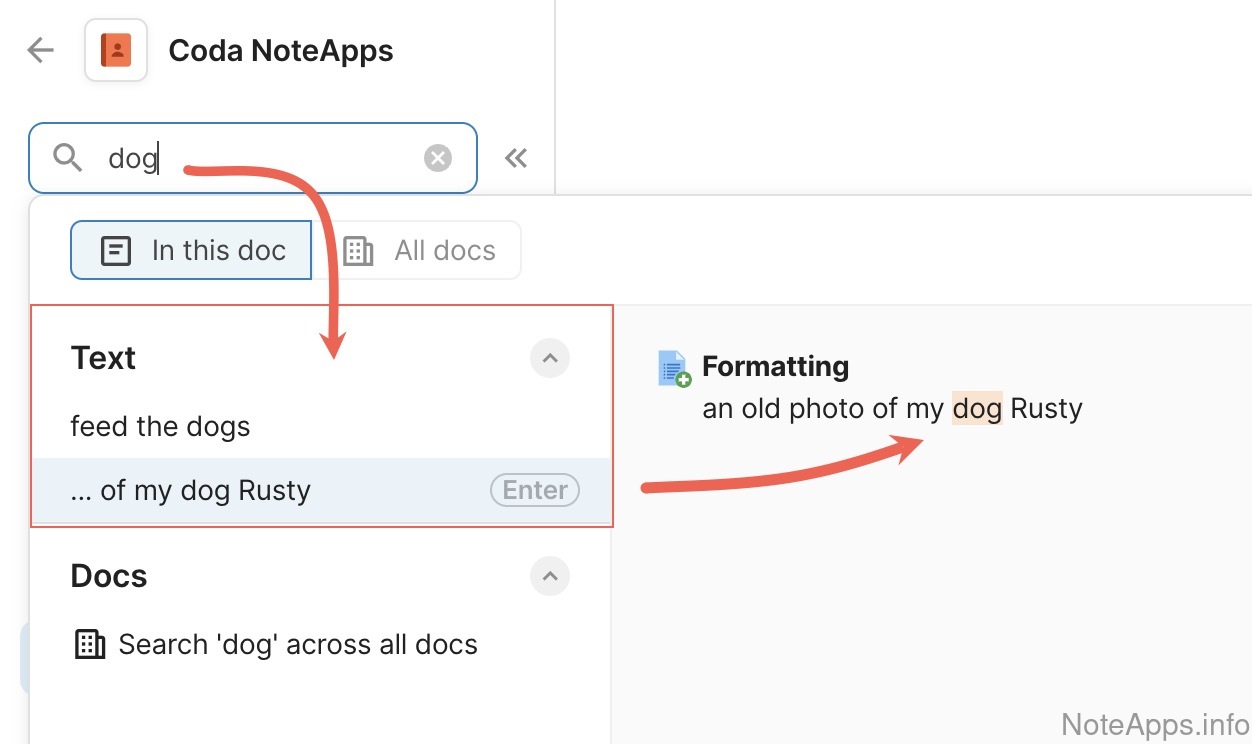Click 'Search 'dog' across all docs'
The width and height of the screenshot is (1252, 744).
click(x=298, y=645)
